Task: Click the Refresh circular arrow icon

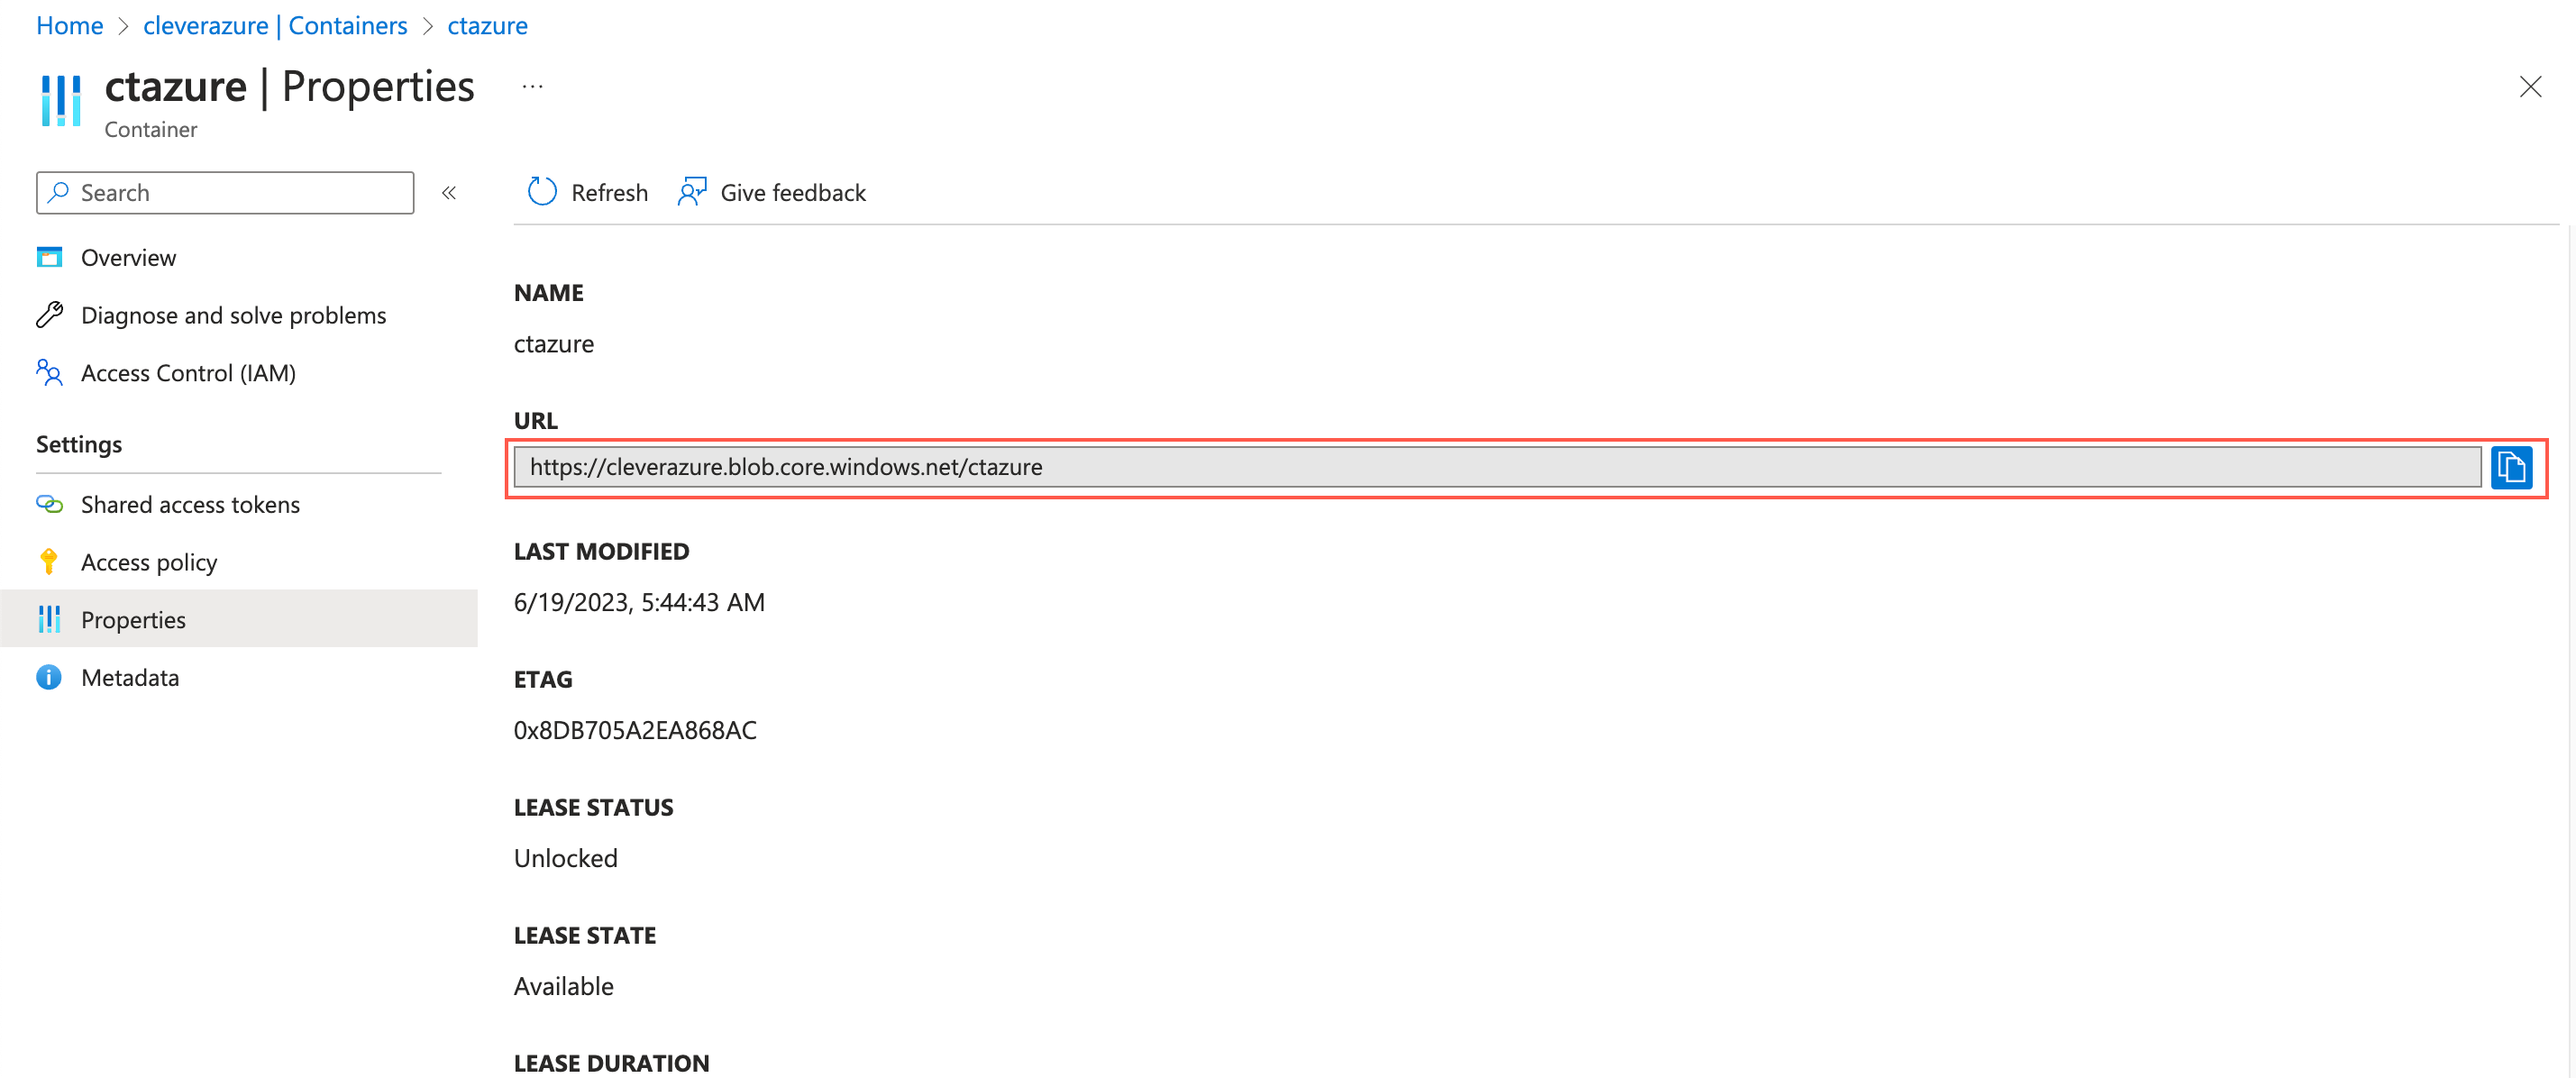Action: pyautogui.click(x=542, y=192)
